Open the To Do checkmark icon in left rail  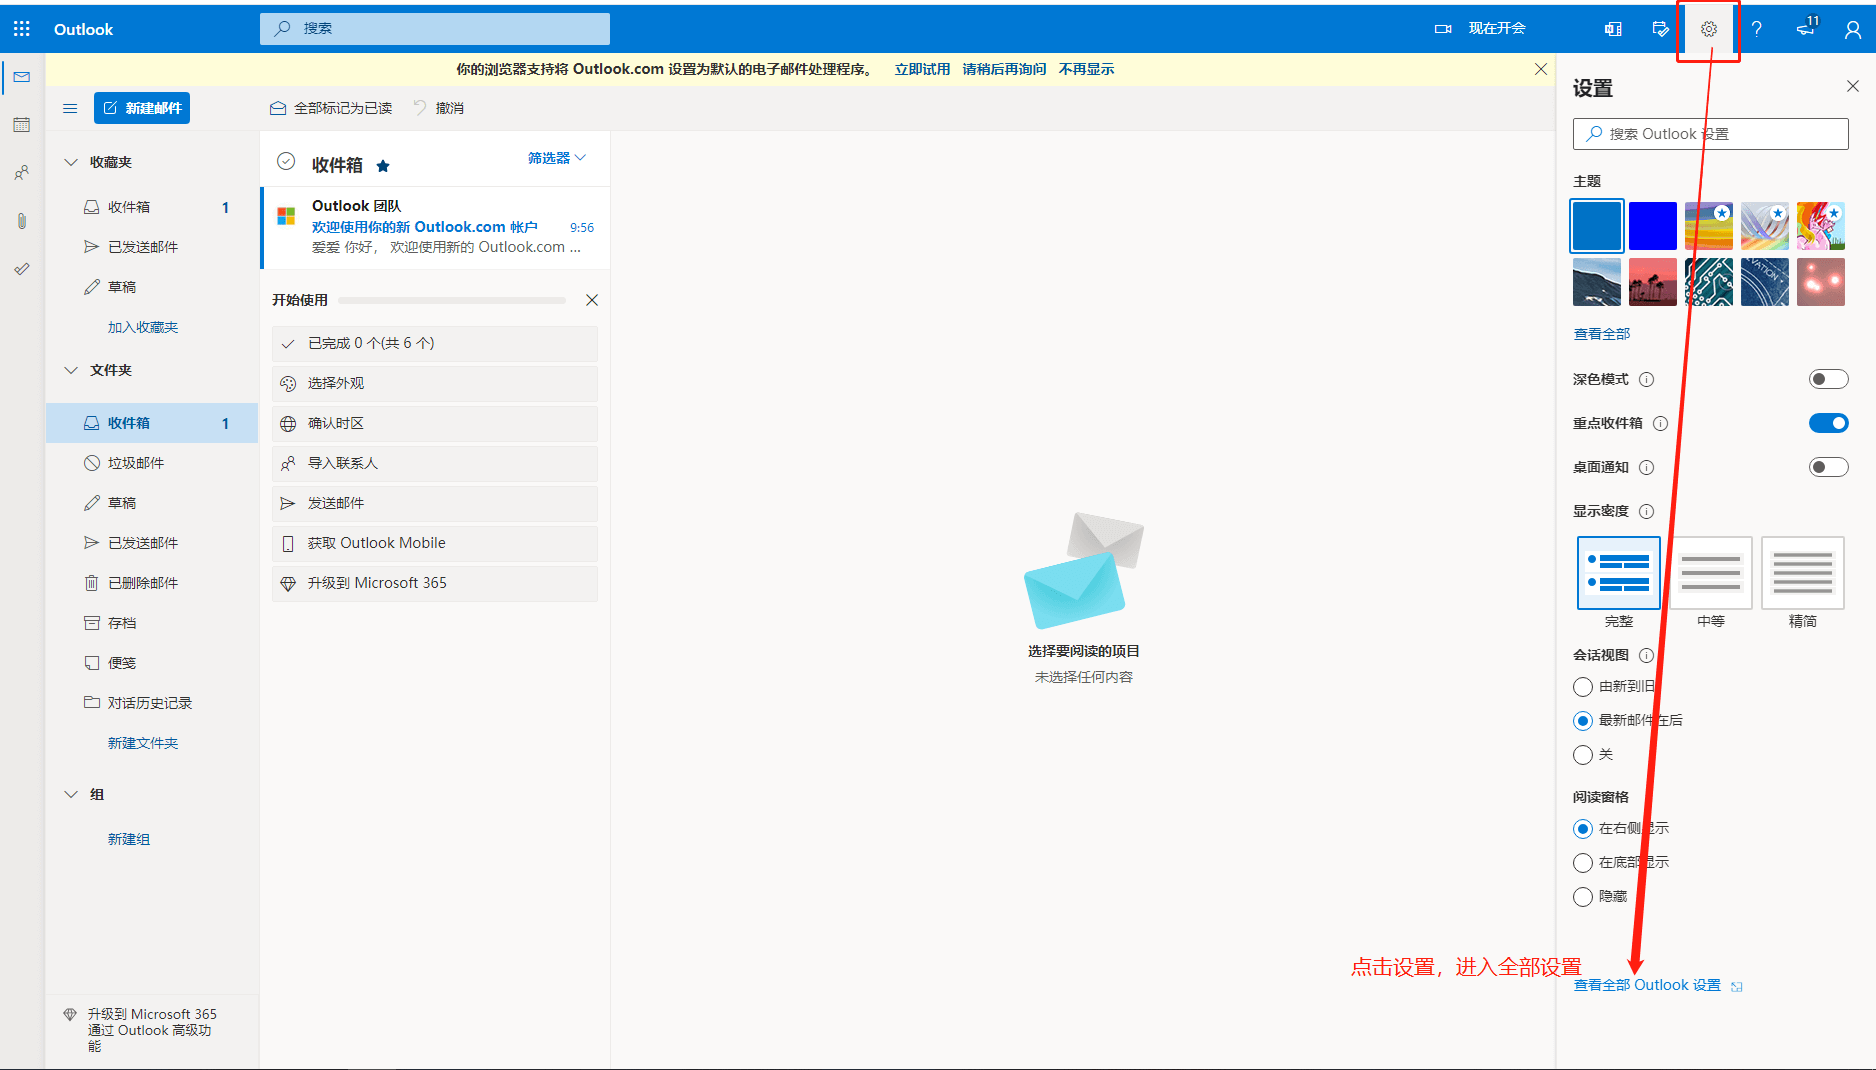(22, 269)
